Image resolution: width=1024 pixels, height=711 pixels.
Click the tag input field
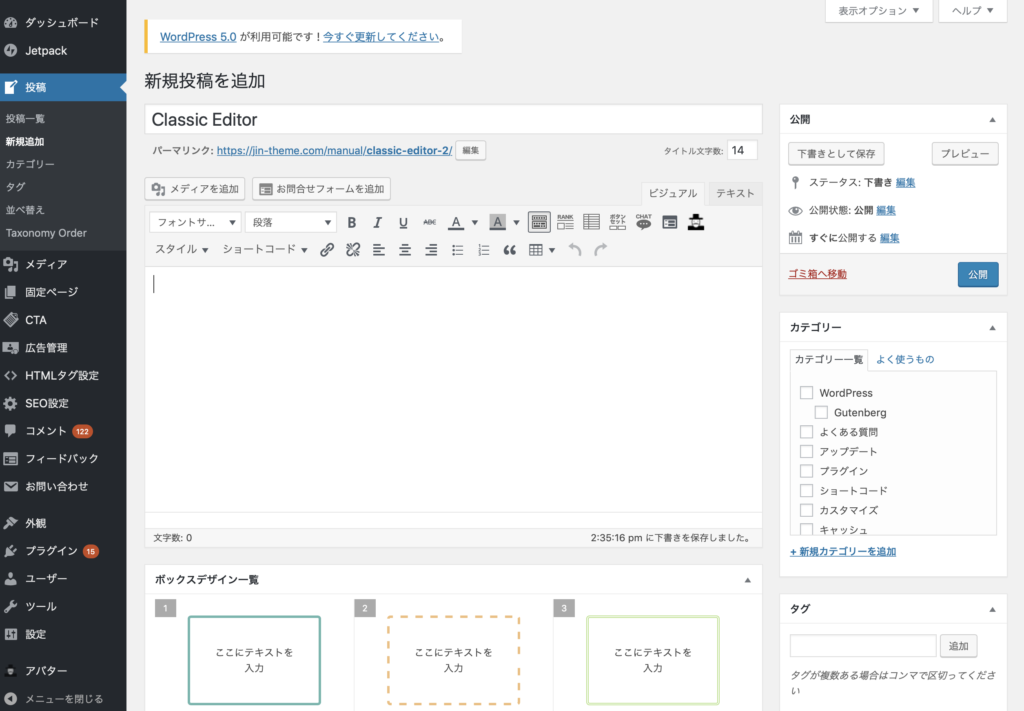[862, 646]
